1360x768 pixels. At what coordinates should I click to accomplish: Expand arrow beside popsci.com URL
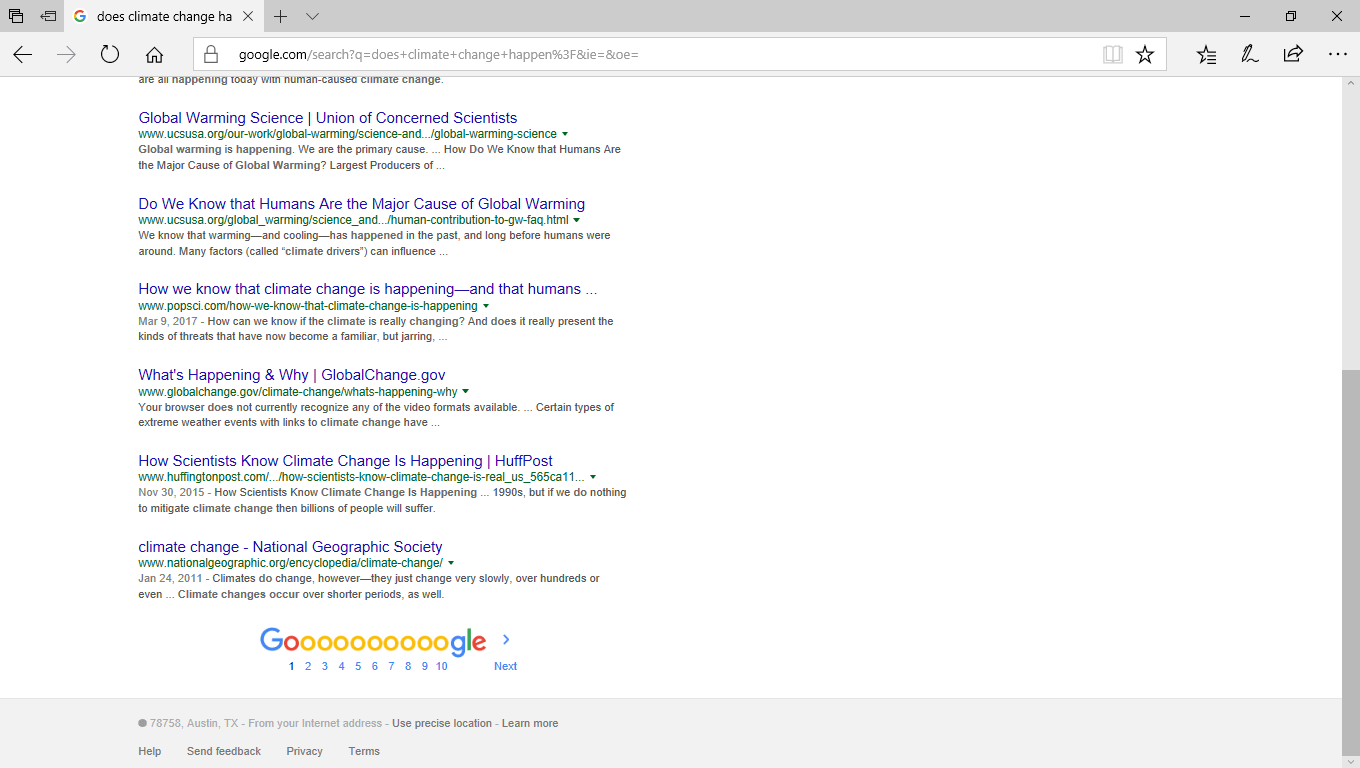coord(486,306)
